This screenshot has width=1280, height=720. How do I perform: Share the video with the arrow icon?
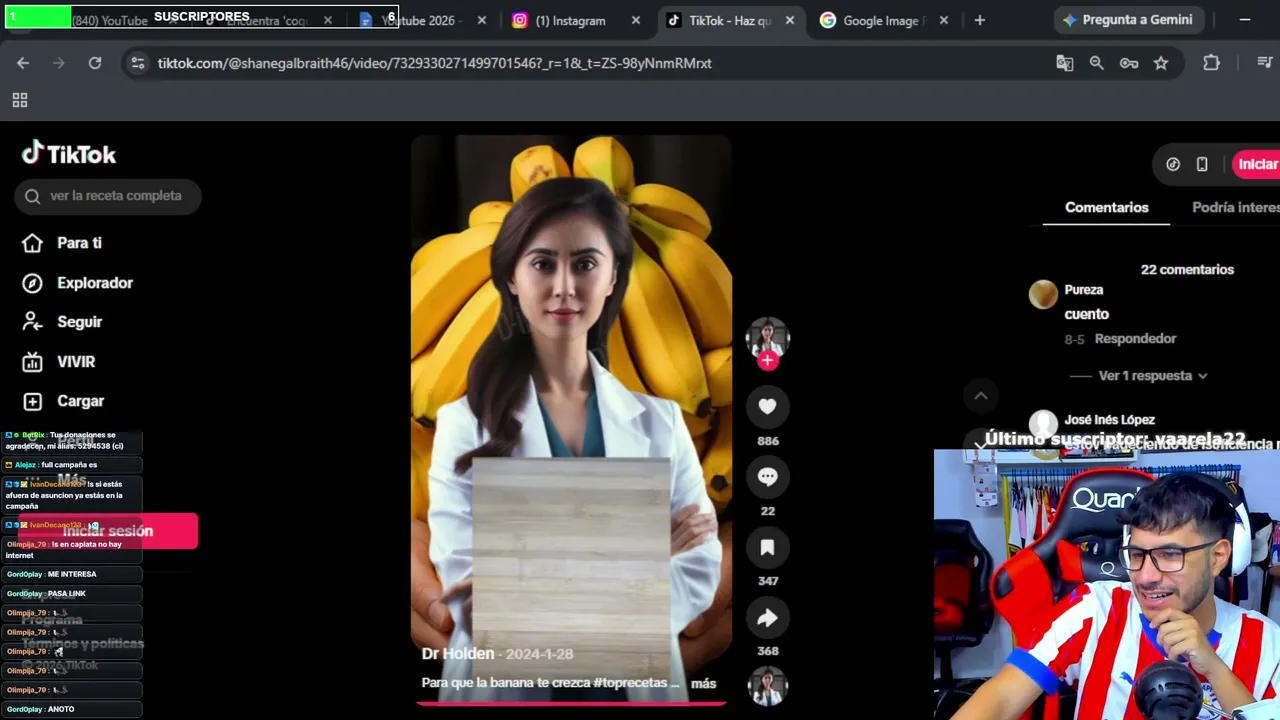click(767, 618)
